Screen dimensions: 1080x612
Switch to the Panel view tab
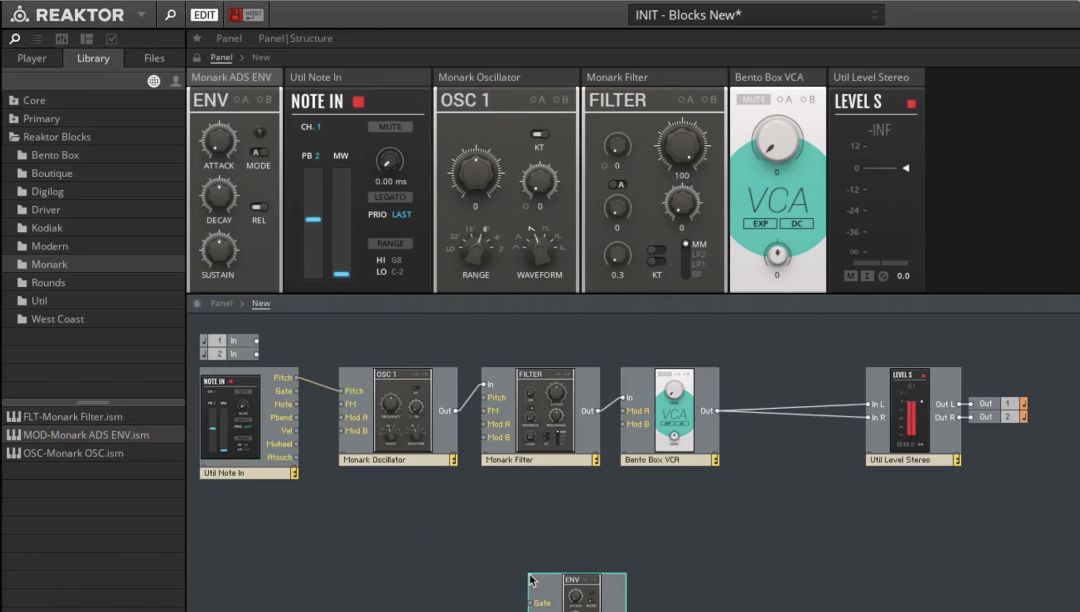(x=229, y=39)
